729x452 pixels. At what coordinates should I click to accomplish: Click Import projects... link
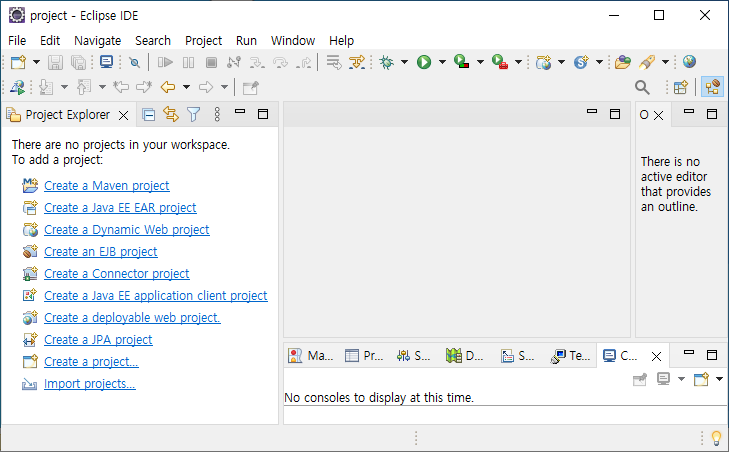click(x=90, y=384)
